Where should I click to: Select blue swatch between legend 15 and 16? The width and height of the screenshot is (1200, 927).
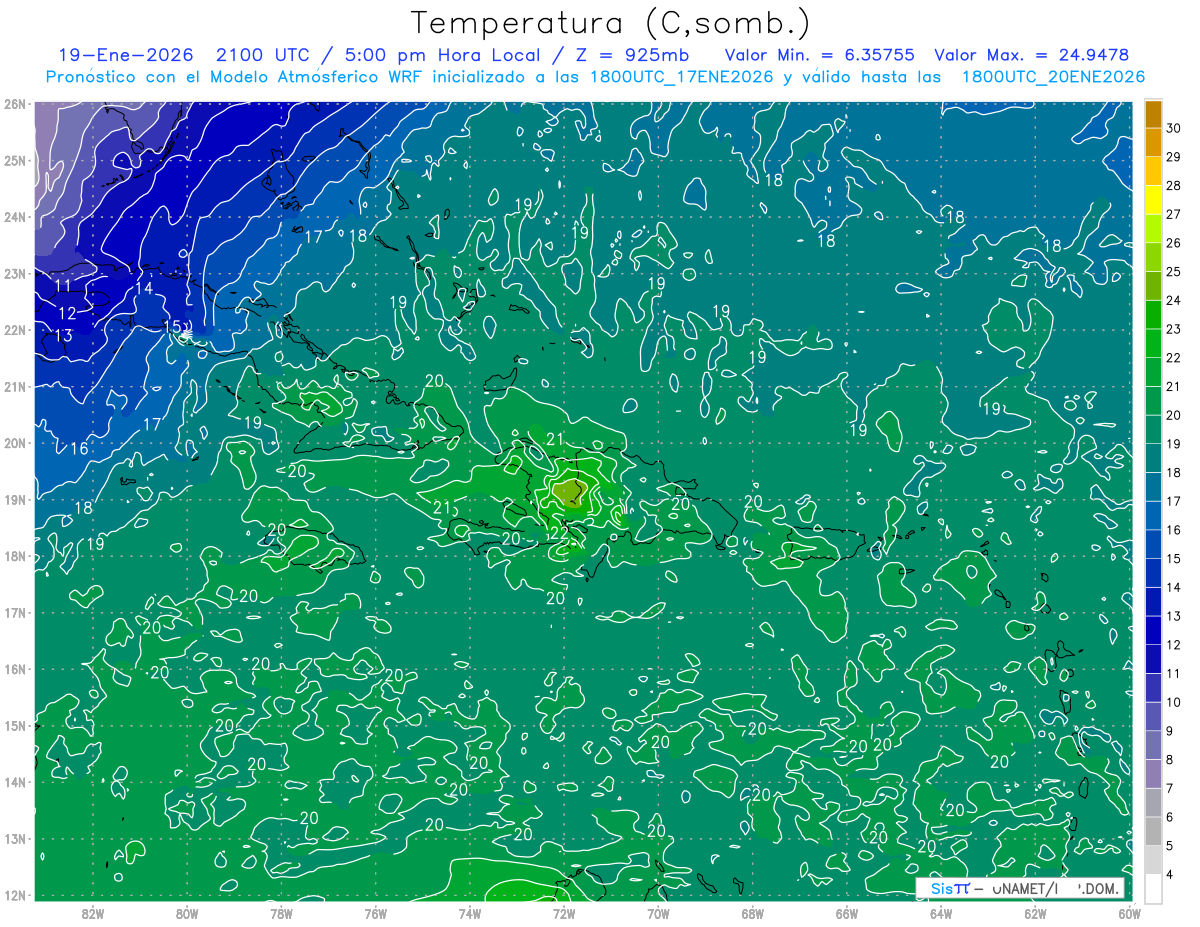click(x=1153, y=544)
